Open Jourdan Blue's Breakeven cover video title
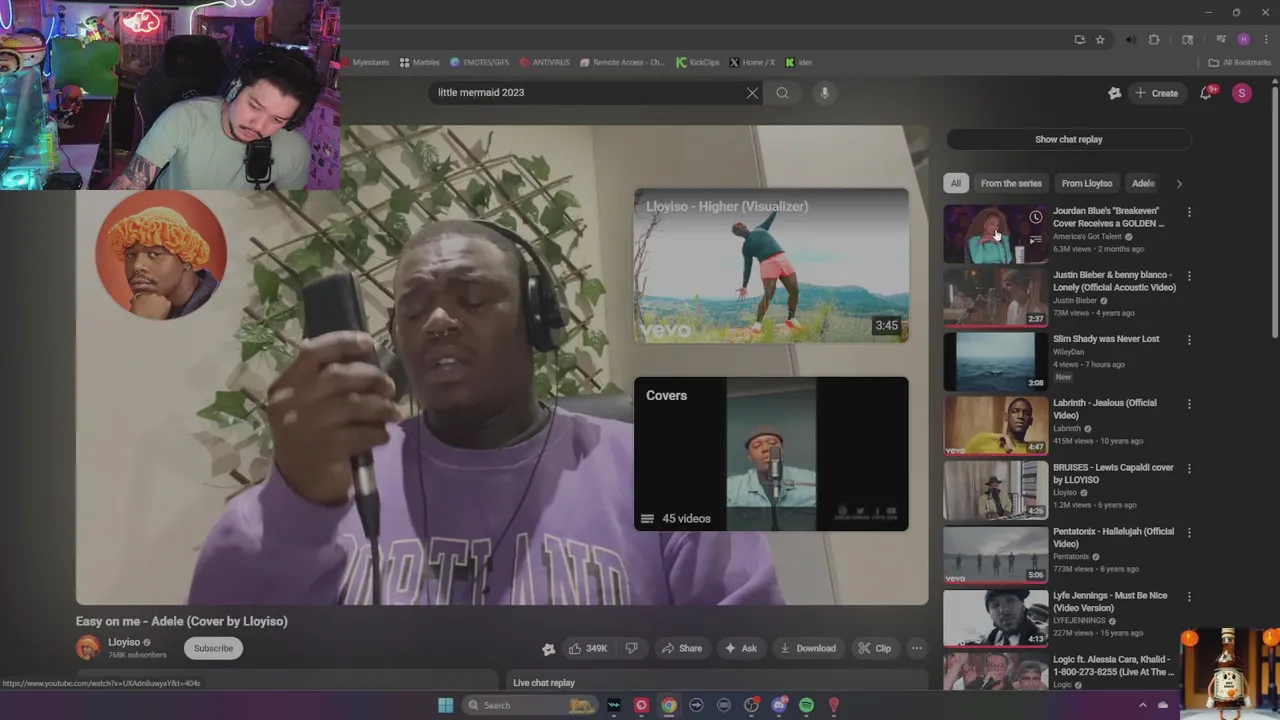This screenshot has width=1280, height=720. point(1108,217)
